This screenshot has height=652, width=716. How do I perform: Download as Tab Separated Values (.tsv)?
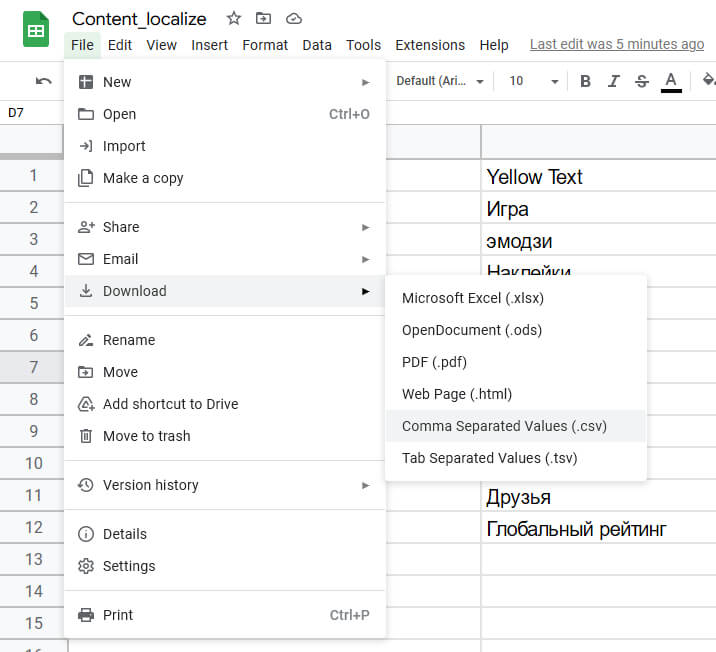click(516, 458)
